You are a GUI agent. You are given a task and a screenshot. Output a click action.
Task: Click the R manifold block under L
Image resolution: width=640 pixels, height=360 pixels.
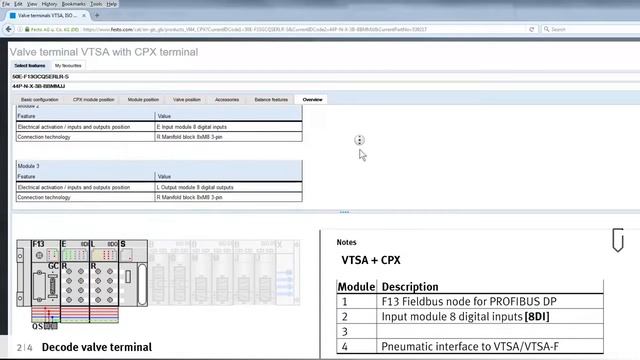104,284
